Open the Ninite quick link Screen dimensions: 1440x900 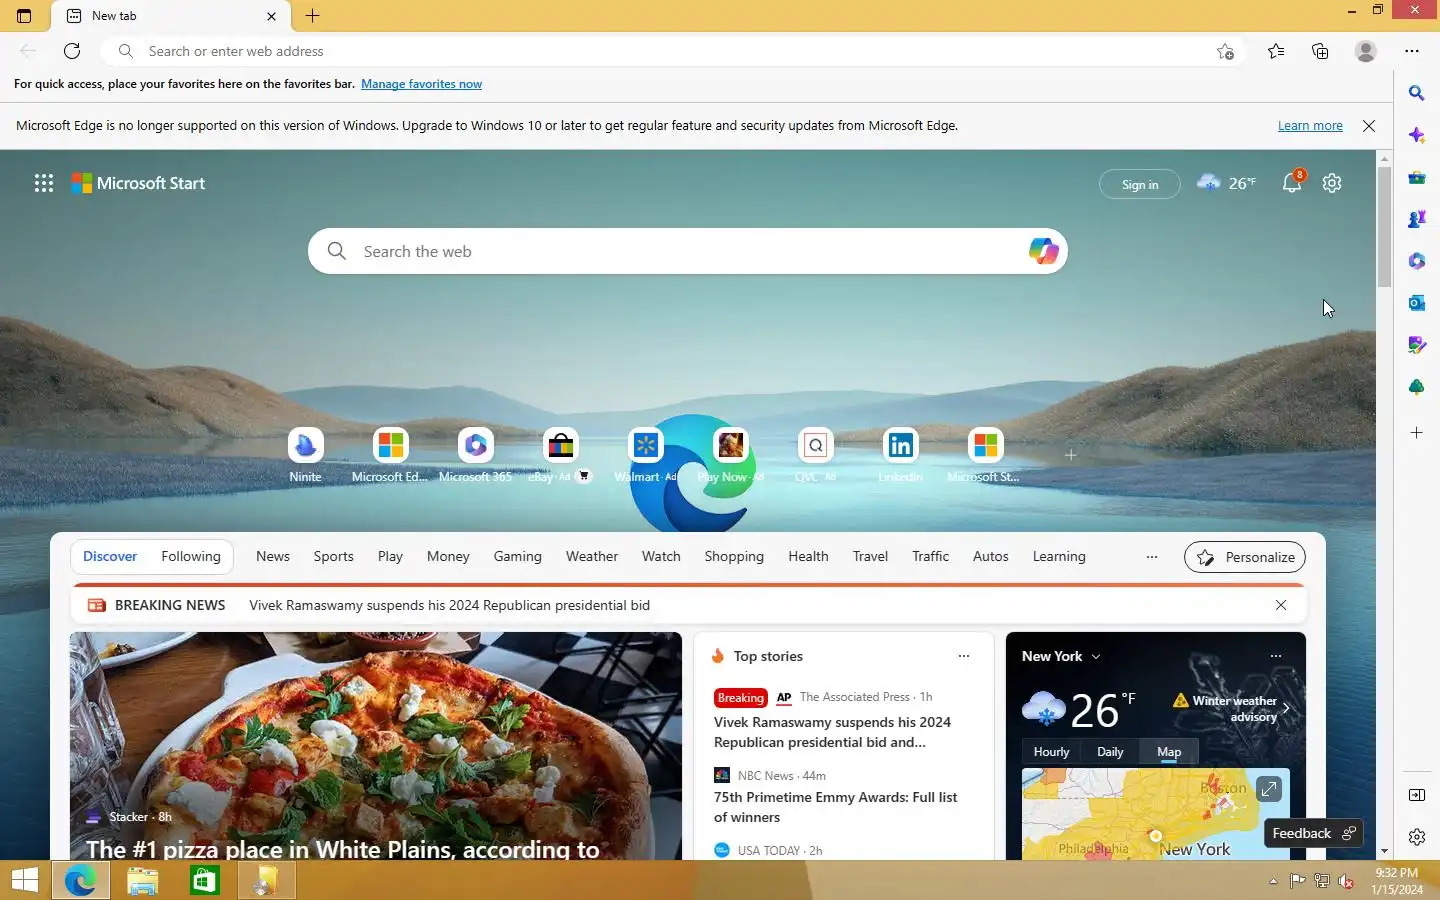[x=305, y=455]
